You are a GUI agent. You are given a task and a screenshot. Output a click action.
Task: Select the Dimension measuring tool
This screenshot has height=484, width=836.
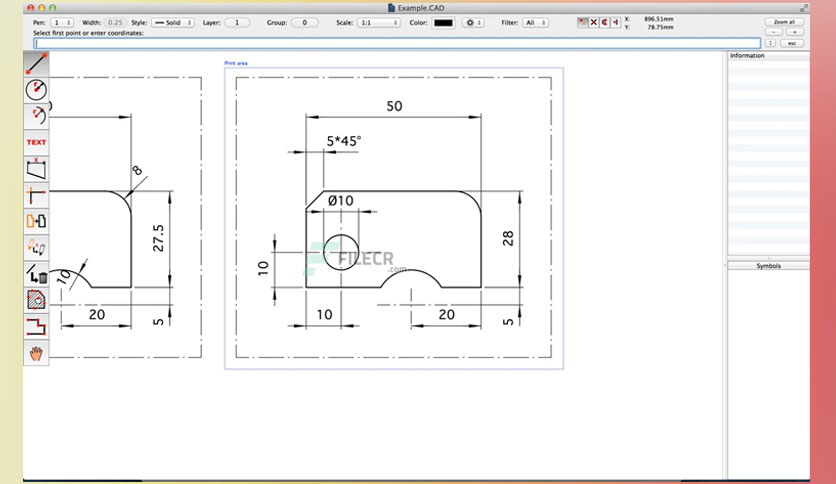tap(36, 169)
